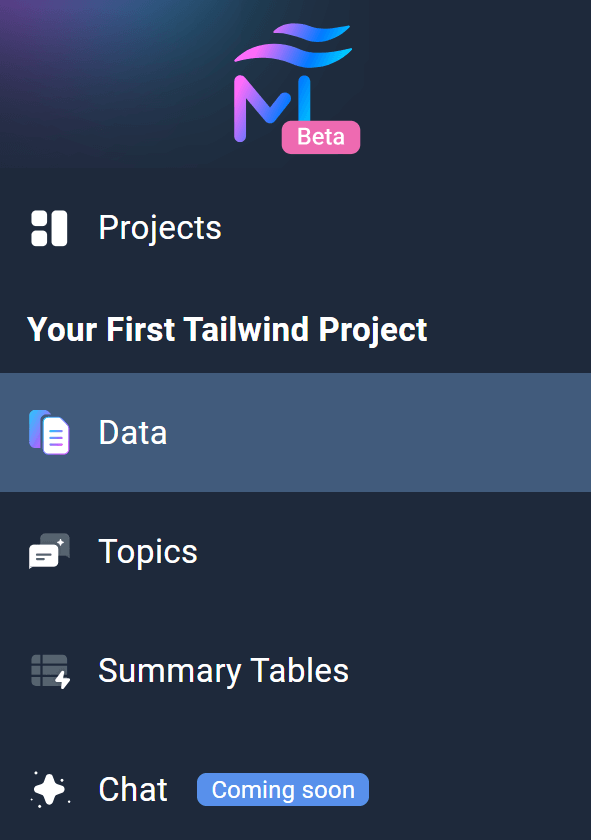The width and height of the screenshot is (591, 840).
Task: Click the Summary Tables label text
Action: (x=222, y=670)
